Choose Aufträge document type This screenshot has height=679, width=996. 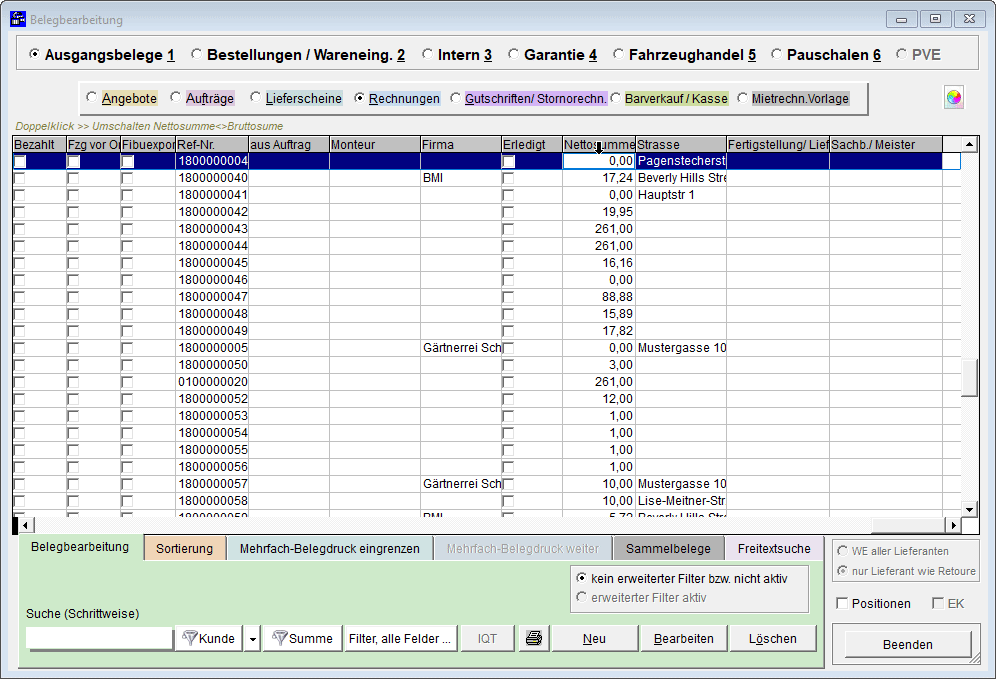[175, 98]
